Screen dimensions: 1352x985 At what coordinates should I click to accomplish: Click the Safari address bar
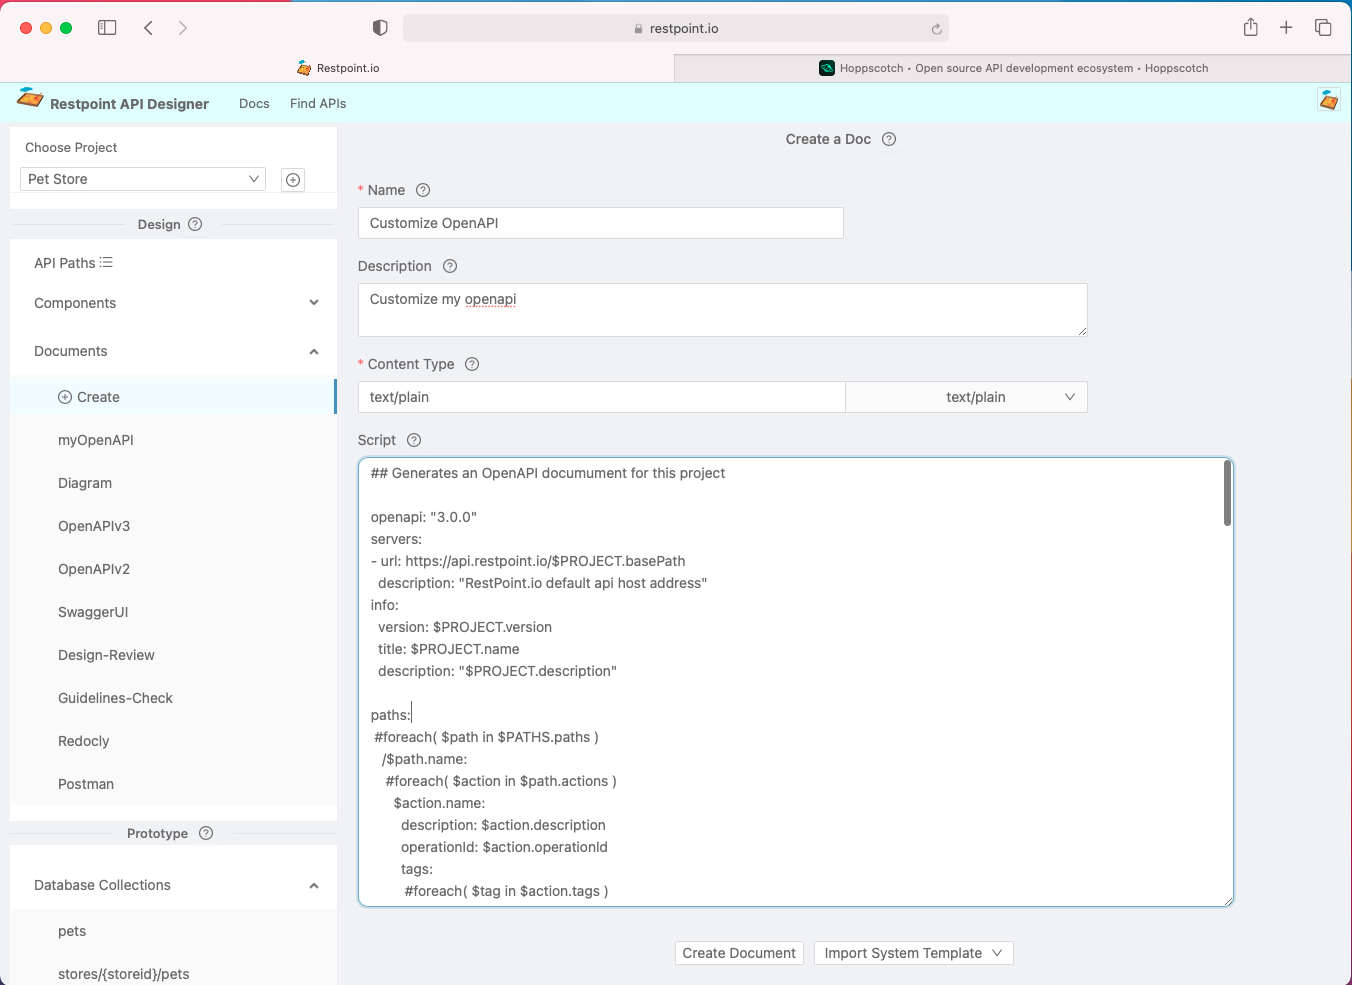pos(676,28)
